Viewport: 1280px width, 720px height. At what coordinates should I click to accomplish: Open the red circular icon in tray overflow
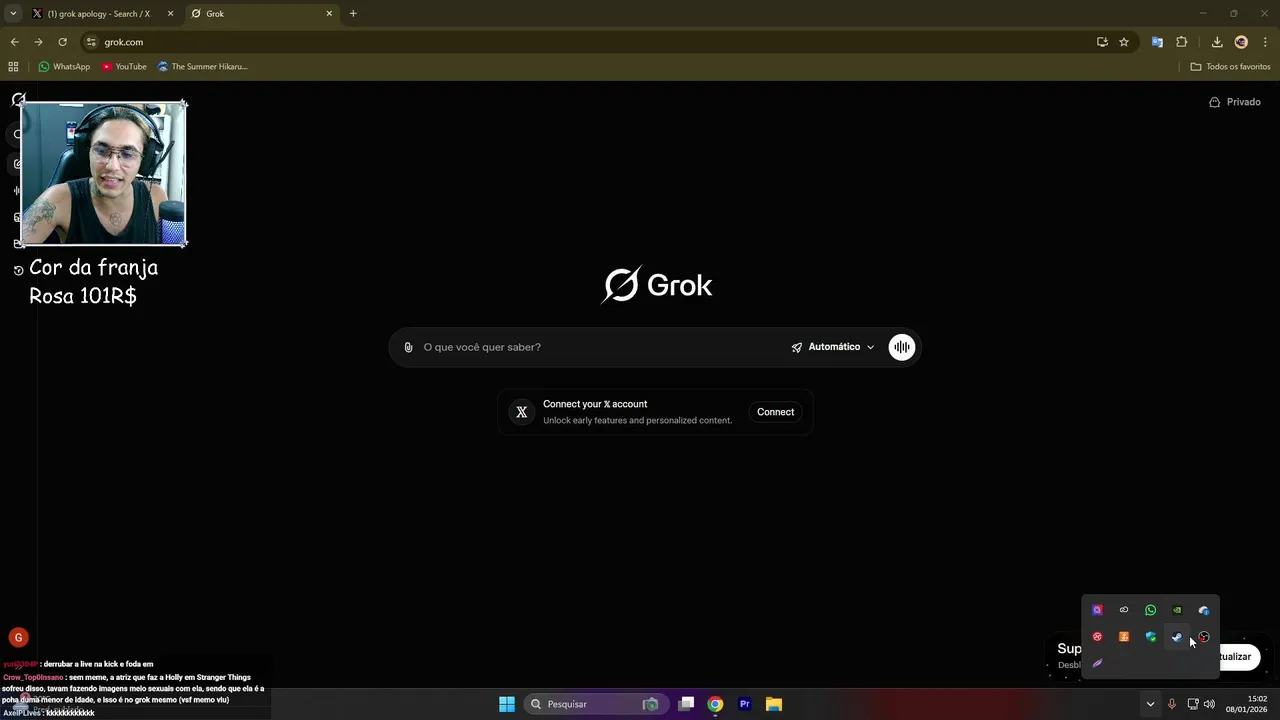point(1097,637)
